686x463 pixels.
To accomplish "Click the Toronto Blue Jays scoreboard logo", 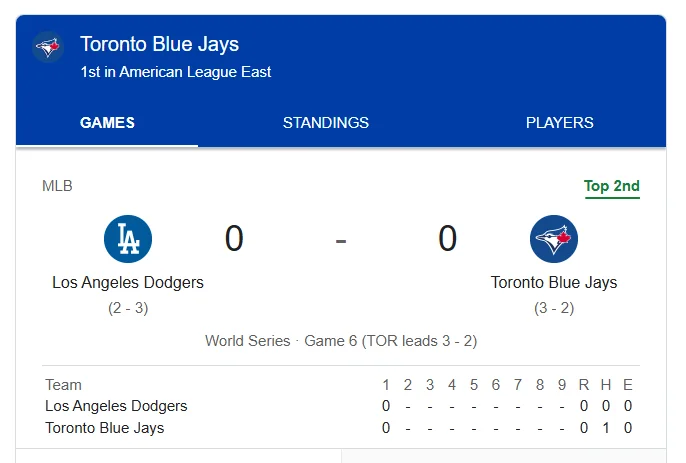I will 554,239.
